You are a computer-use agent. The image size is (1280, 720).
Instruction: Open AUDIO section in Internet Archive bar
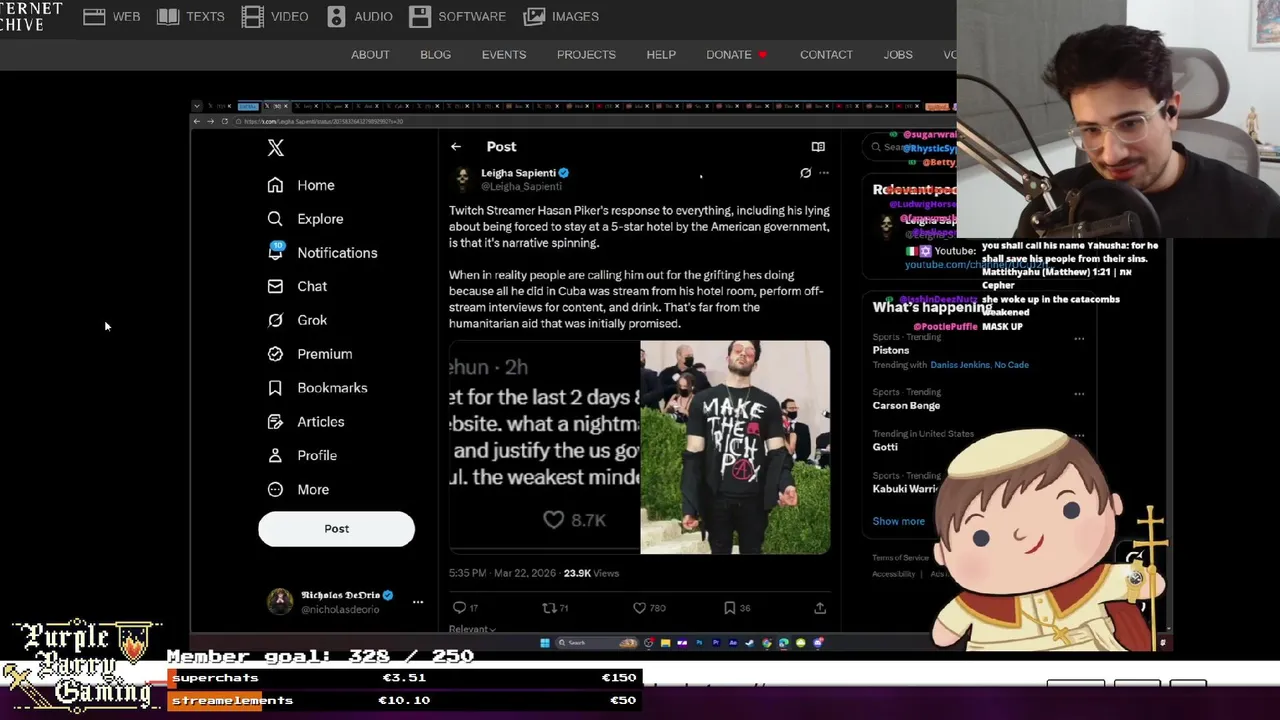point(359,16)
